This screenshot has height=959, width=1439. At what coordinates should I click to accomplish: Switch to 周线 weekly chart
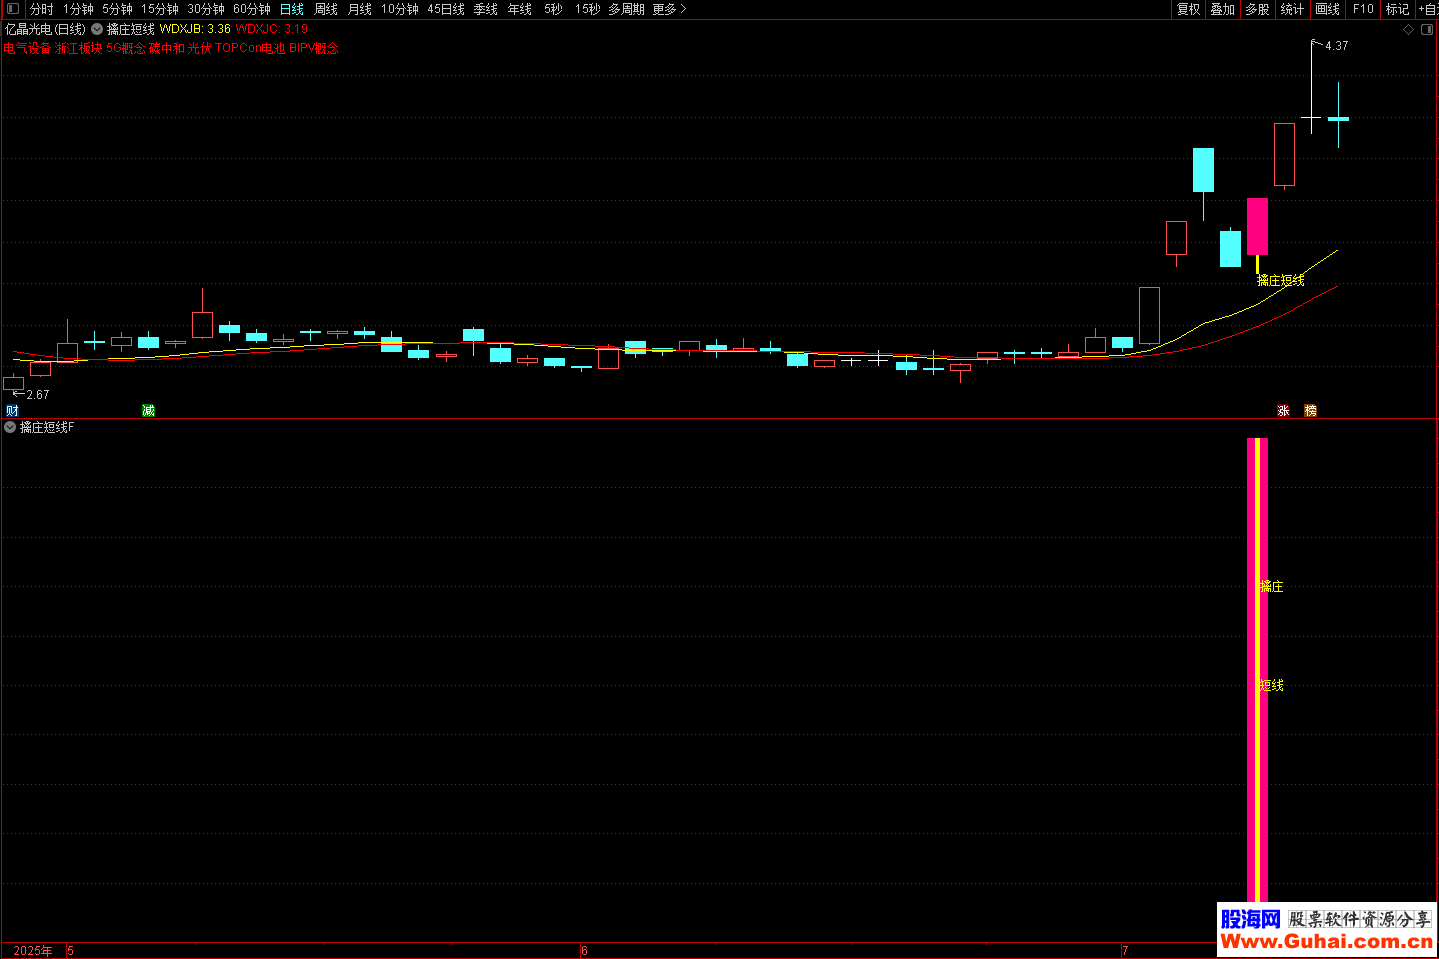326,9
